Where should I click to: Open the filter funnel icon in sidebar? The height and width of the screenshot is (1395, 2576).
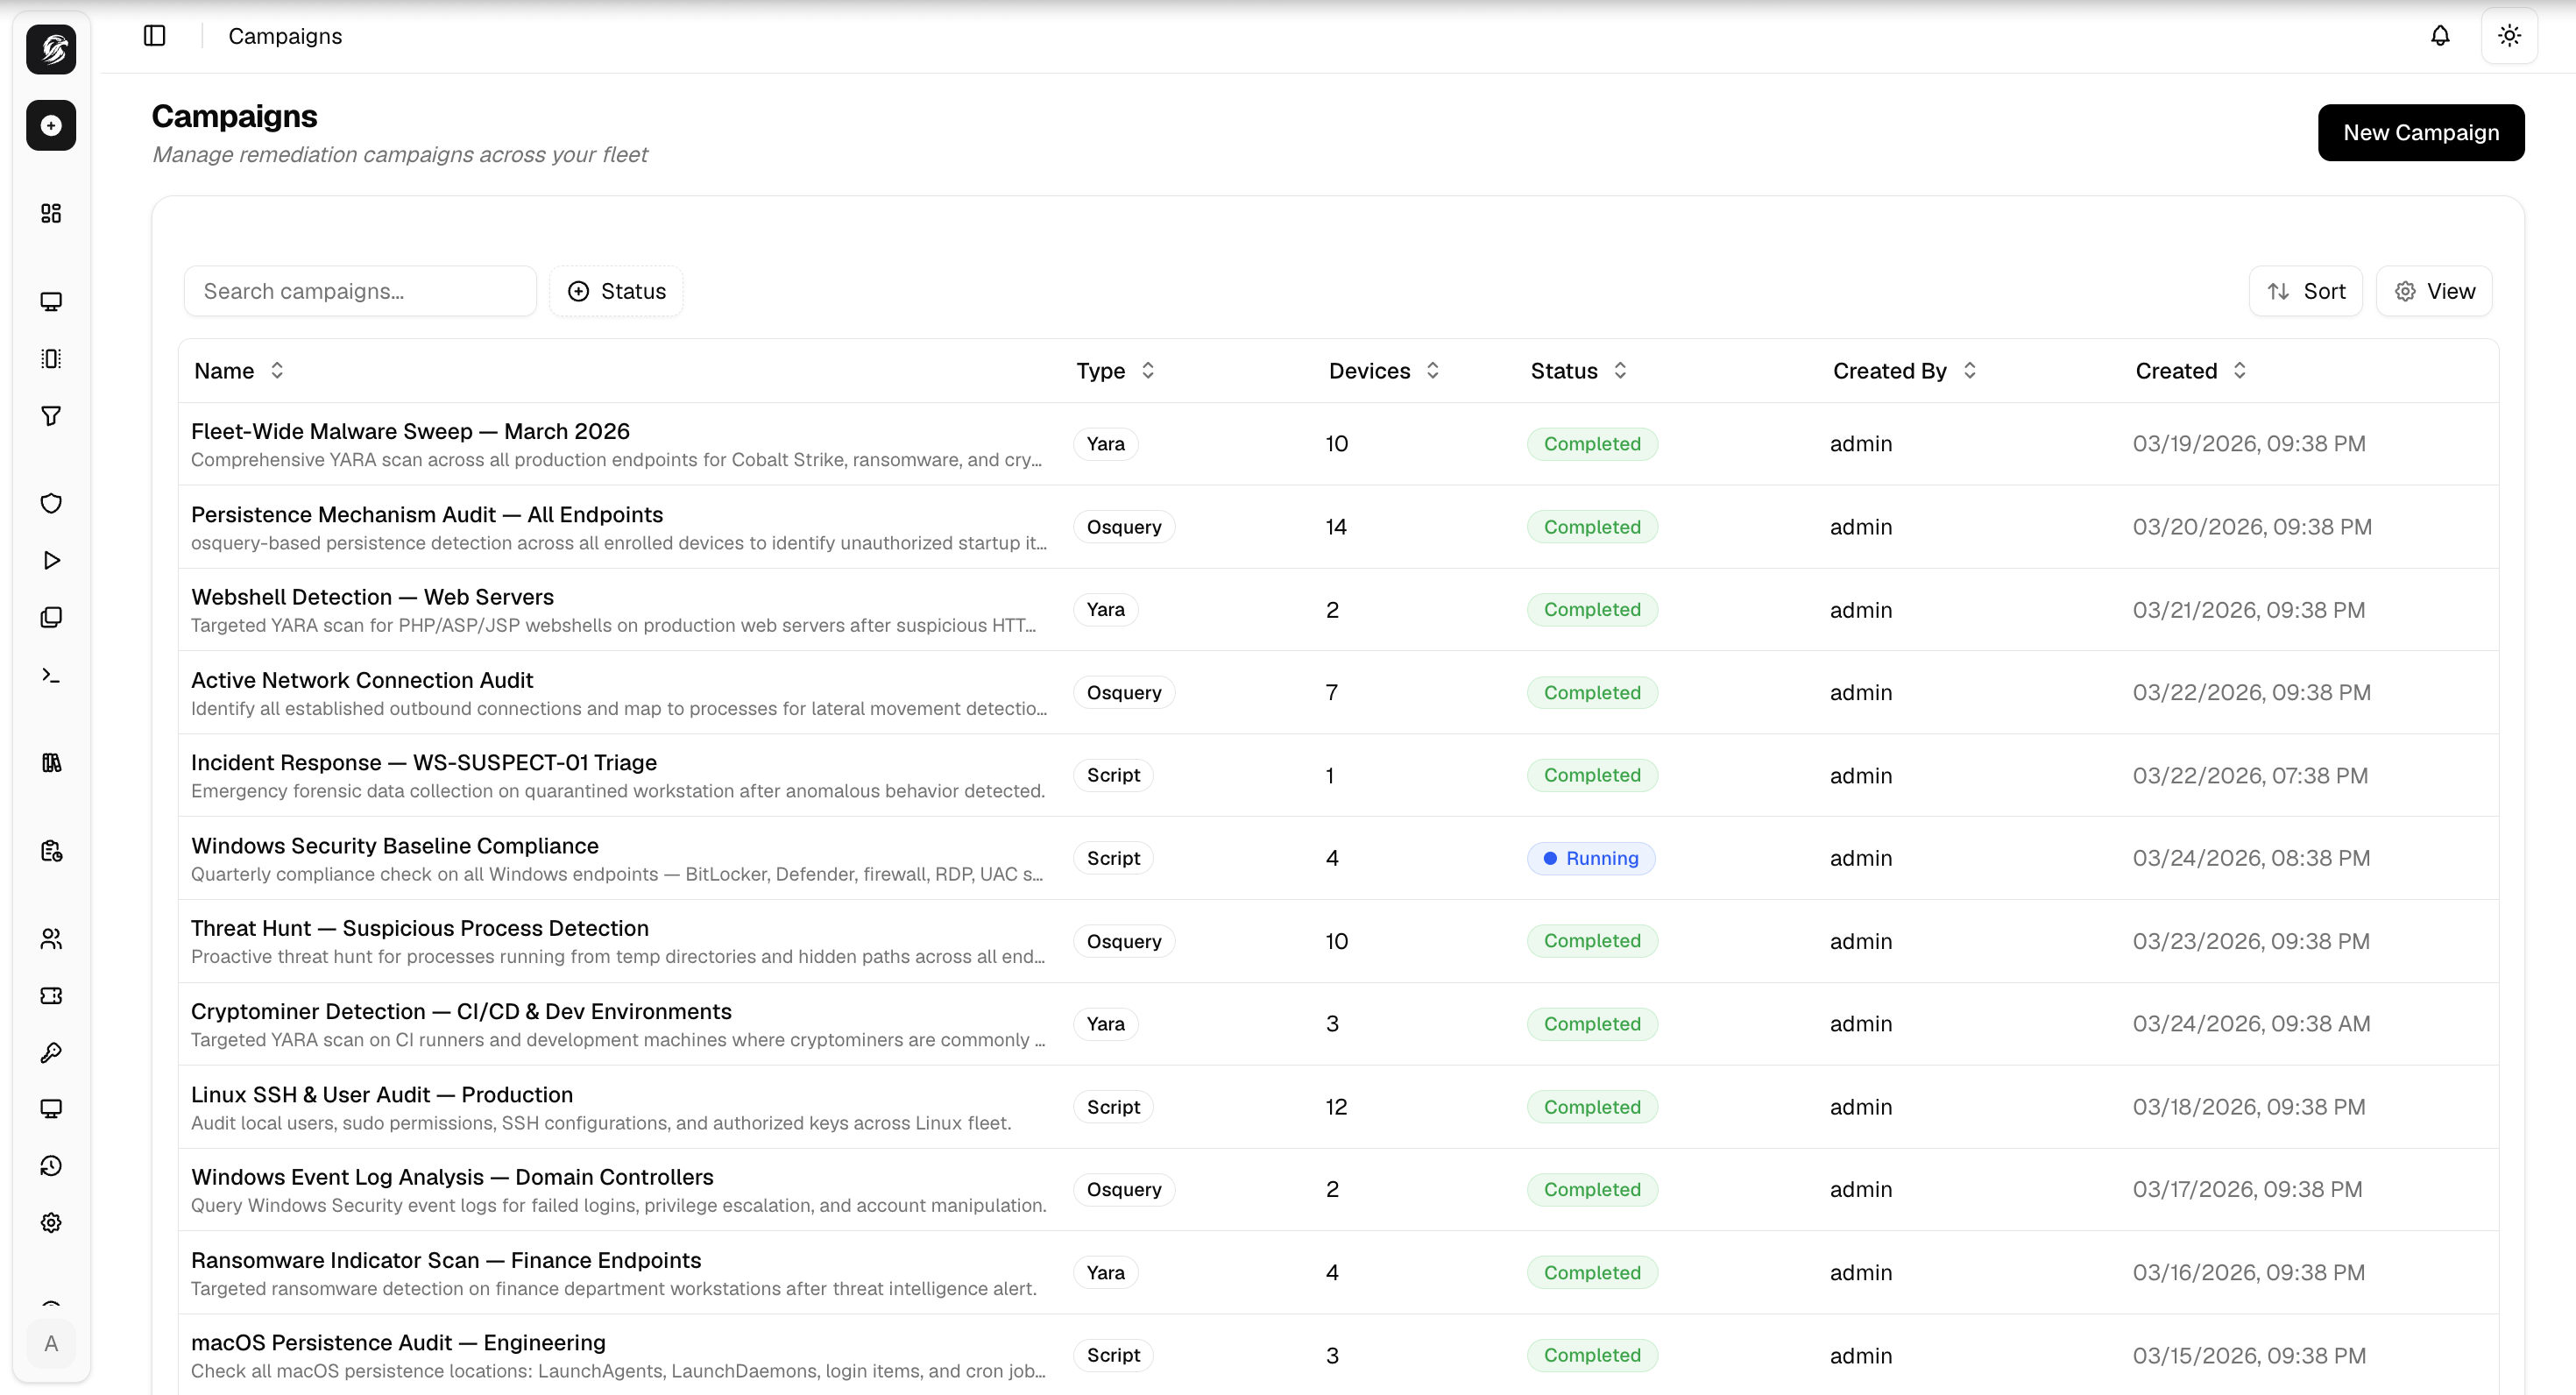(50, 416)
